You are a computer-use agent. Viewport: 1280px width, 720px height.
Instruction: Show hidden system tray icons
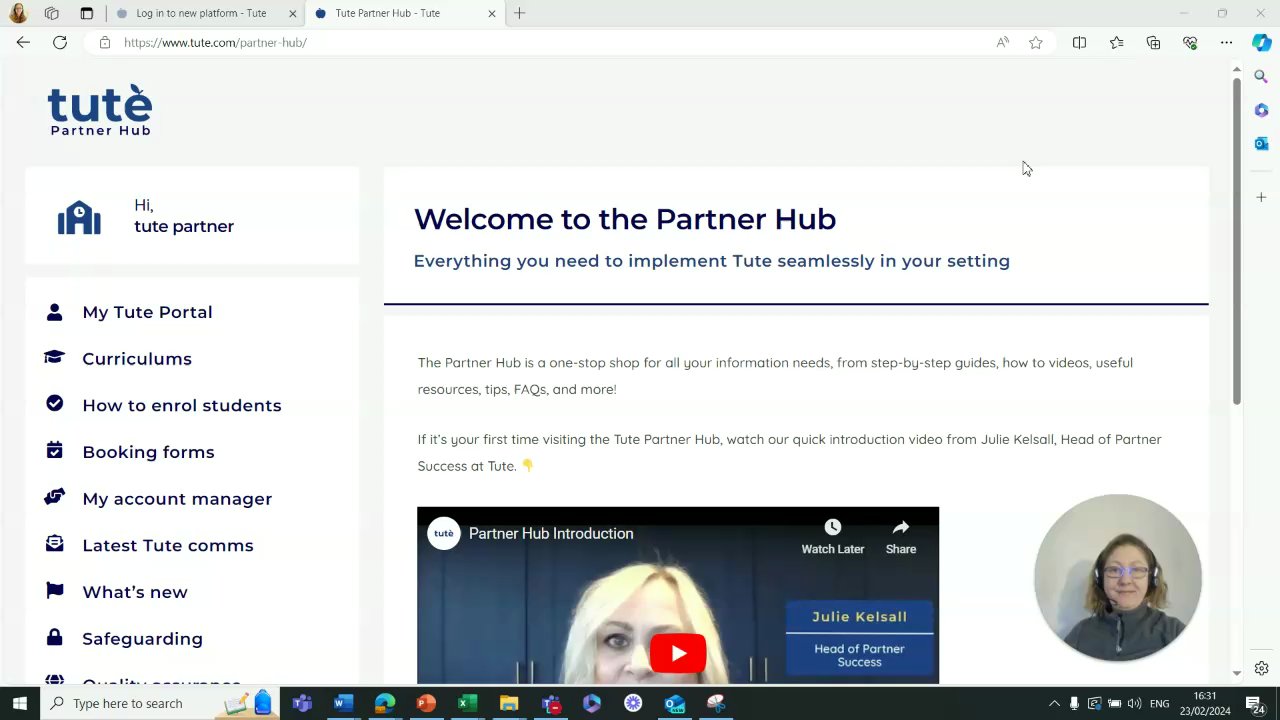(1053, 703)
